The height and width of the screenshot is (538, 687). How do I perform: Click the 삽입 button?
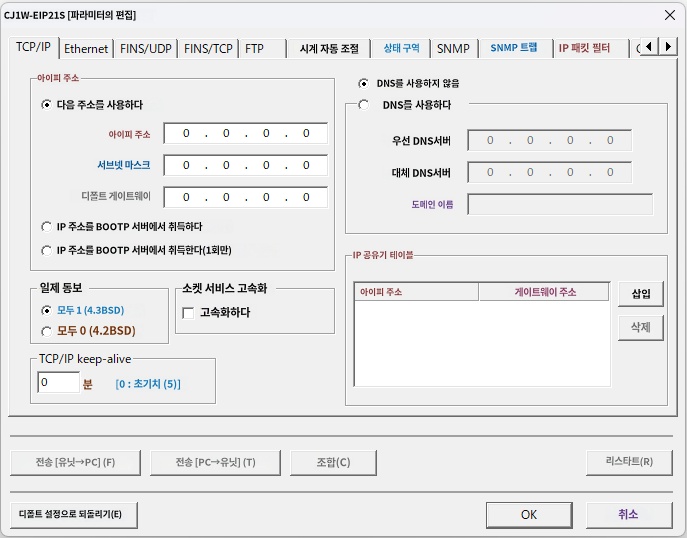click(x=641, y=294)
